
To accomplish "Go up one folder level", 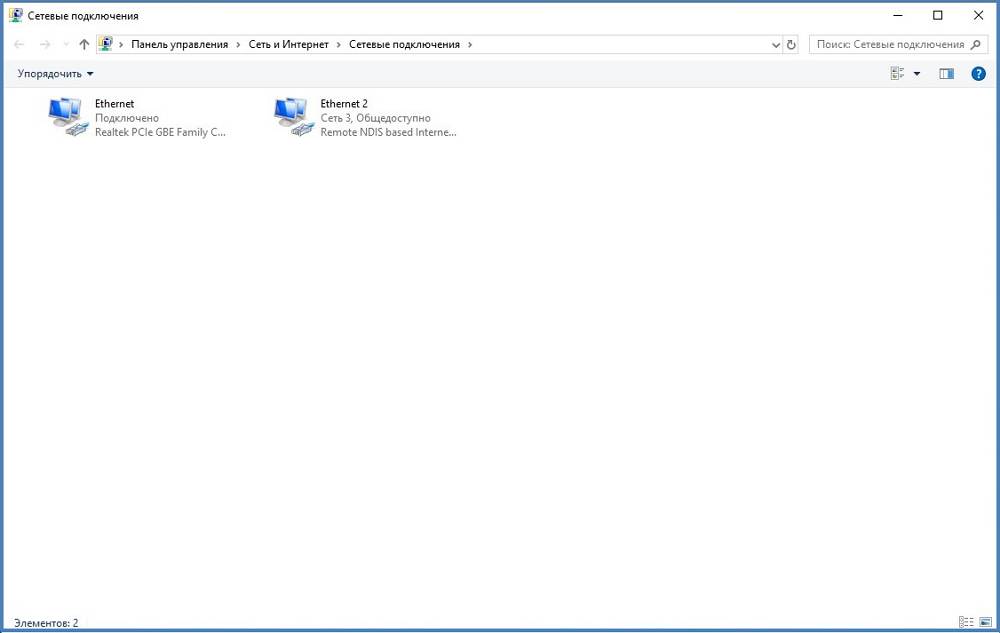I will click(x=84, y=45).
